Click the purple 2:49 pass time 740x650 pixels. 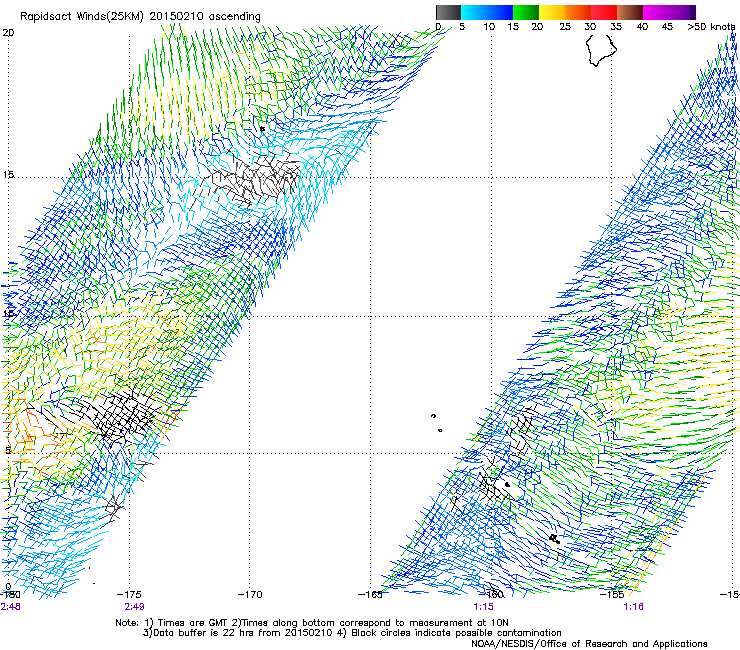[x=135, y=607]
